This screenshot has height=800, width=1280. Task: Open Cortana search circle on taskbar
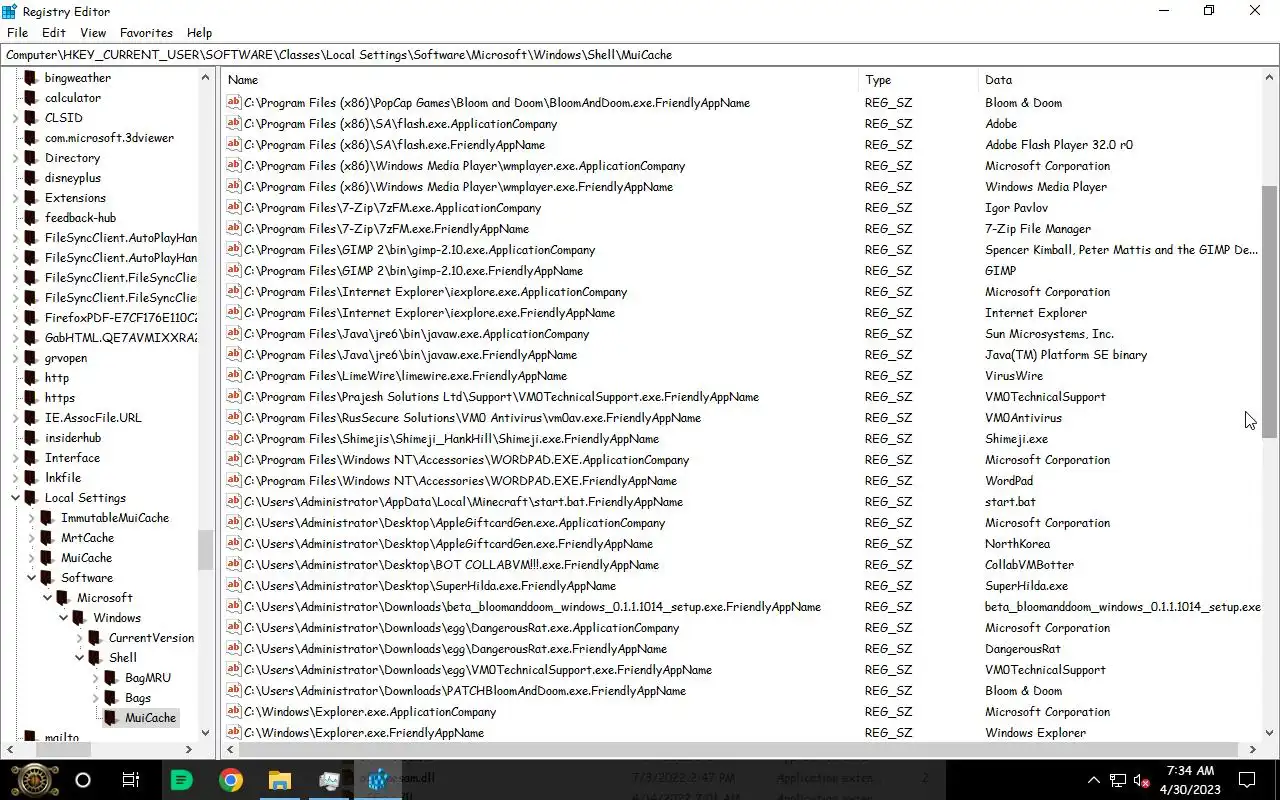pos(83,780)
